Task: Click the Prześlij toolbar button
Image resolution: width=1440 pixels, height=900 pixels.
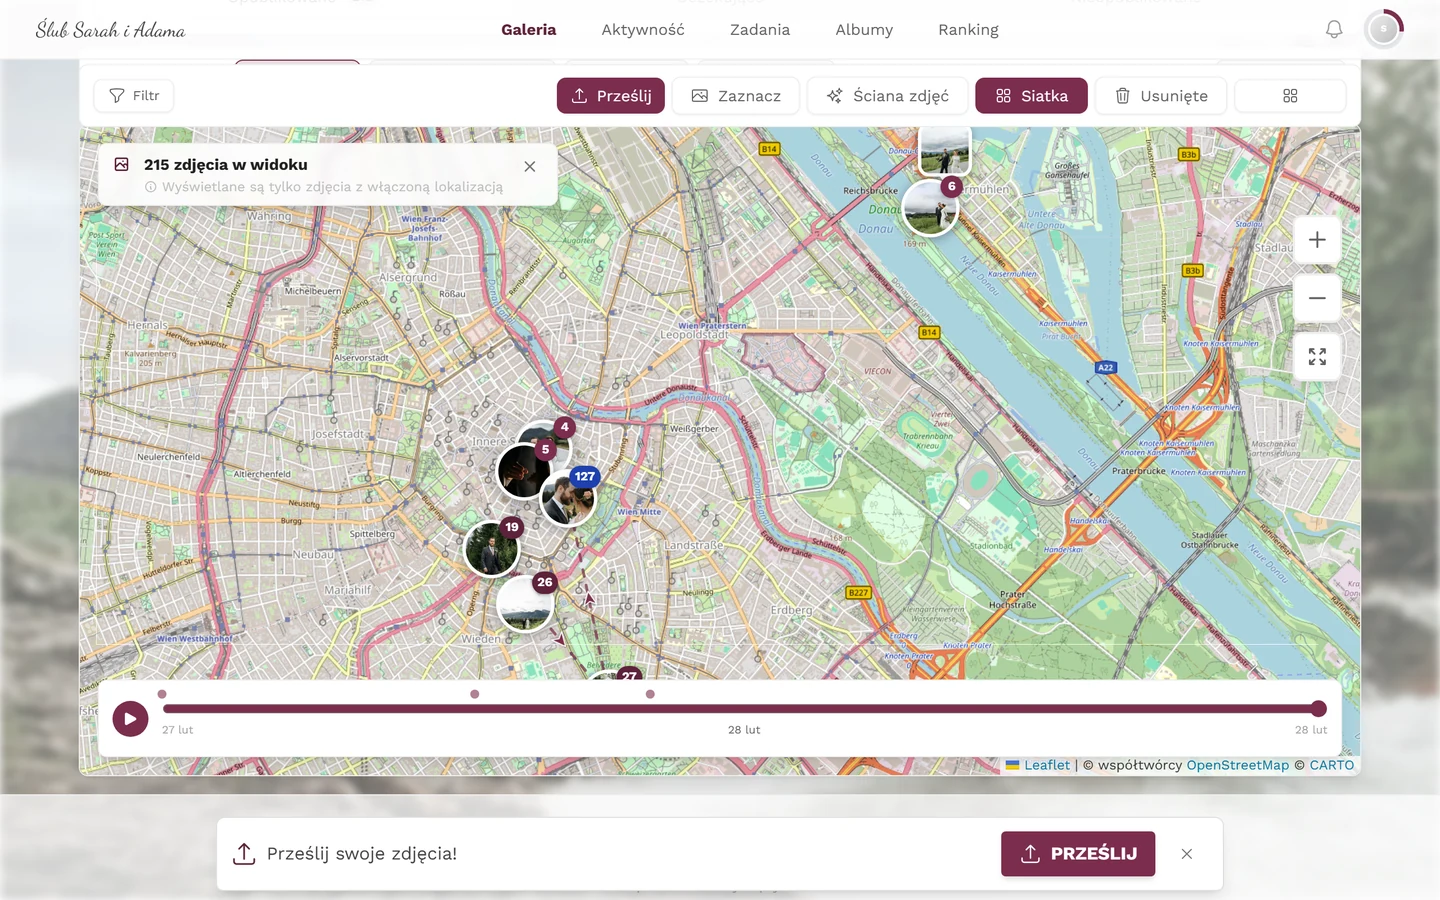Action: 611,96
